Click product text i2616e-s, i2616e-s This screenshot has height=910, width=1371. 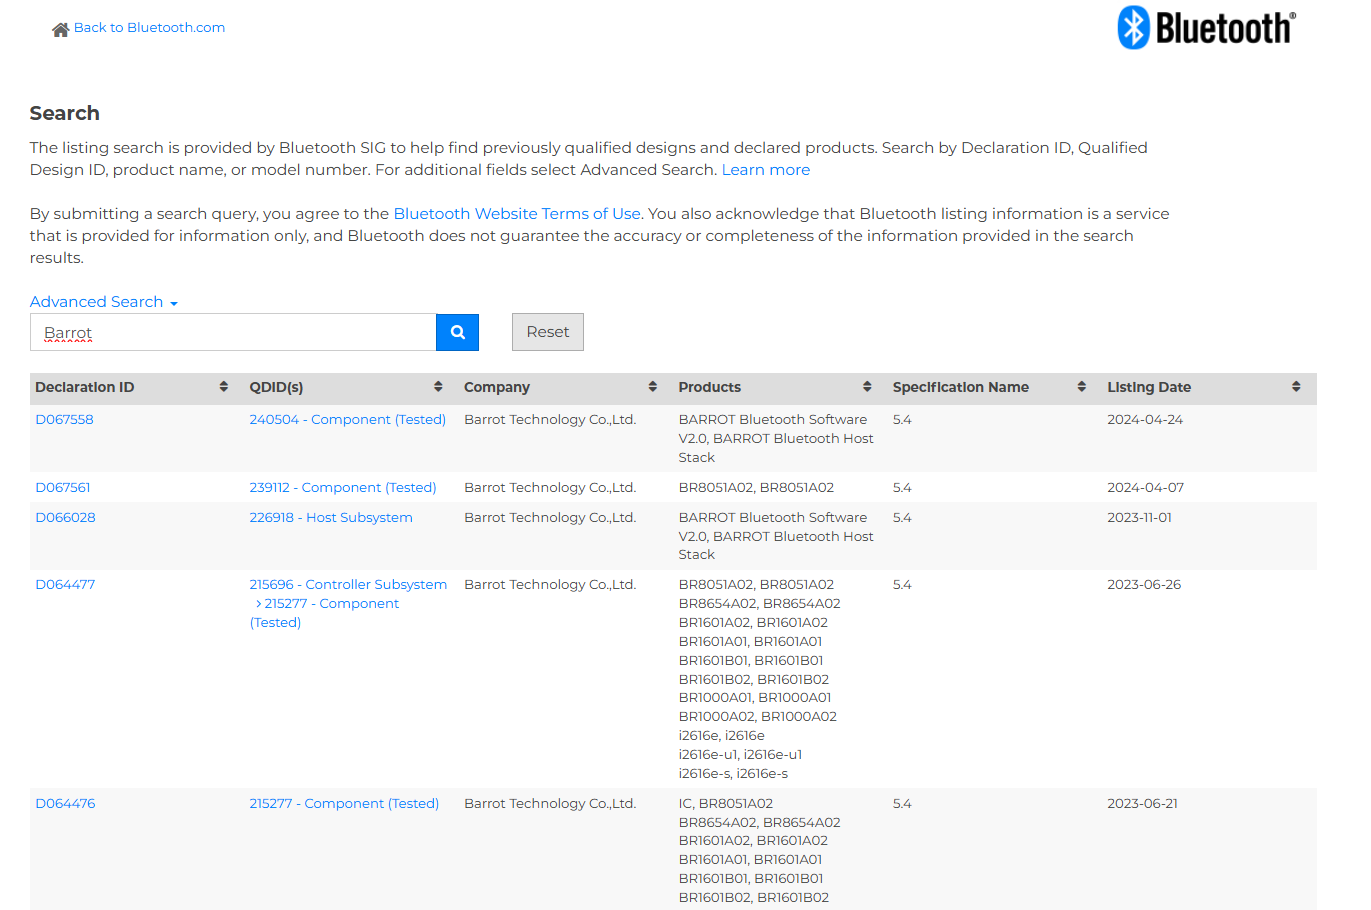tap(733, 774)
